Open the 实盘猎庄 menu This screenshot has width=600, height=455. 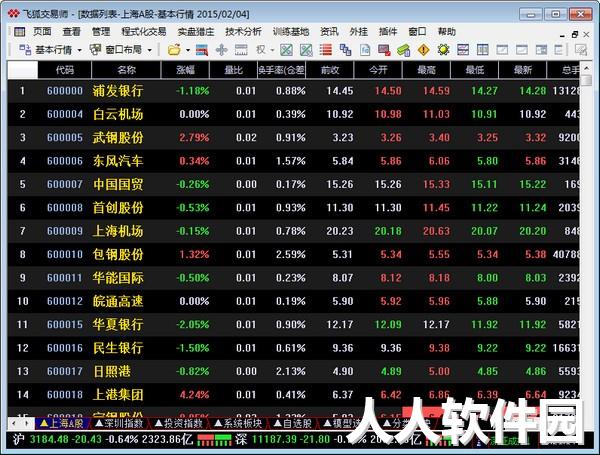point(196,32)
